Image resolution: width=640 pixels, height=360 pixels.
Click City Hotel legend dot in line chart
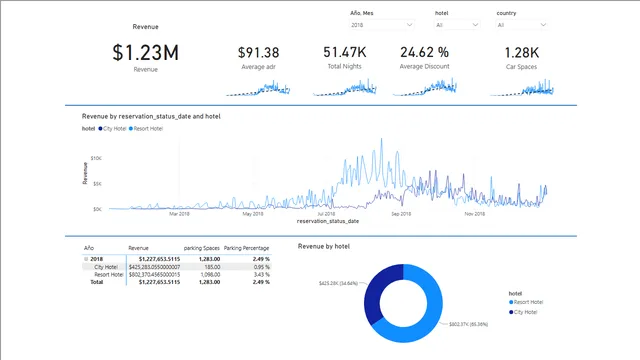coord(100,129)
